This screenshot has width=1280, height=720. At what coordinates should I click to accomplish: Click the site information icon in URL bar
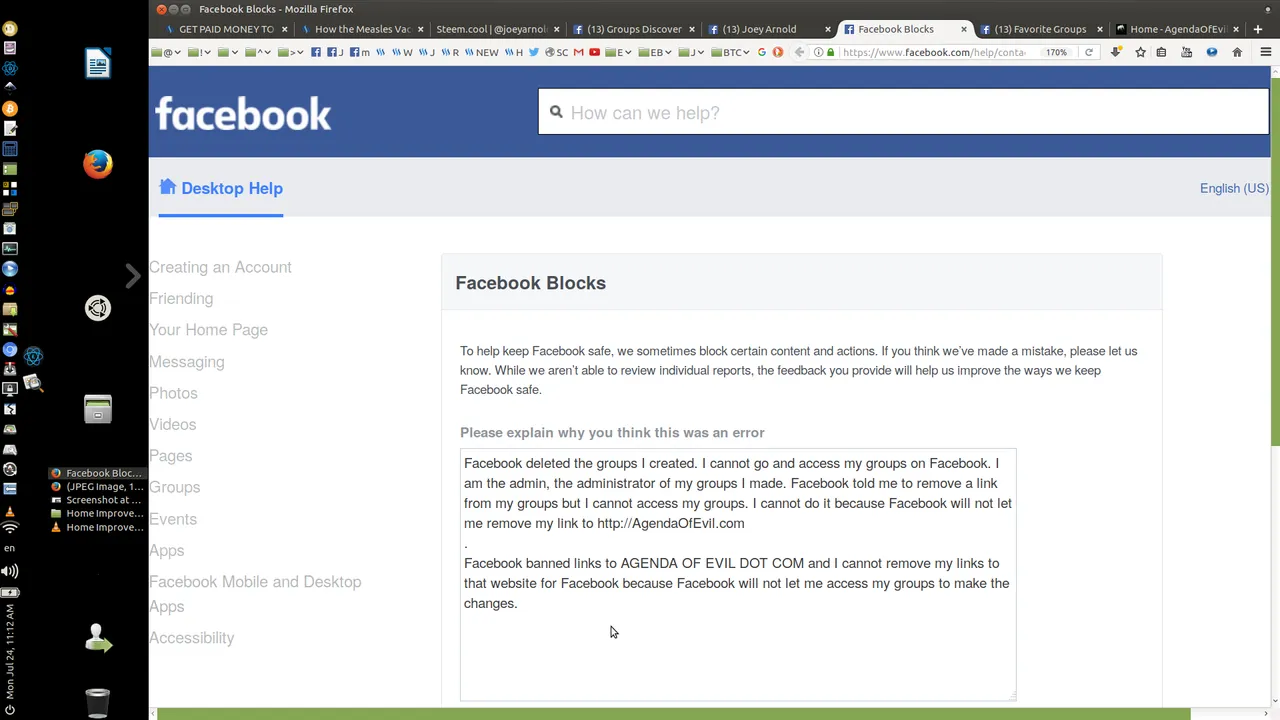[x=819, y=52]
